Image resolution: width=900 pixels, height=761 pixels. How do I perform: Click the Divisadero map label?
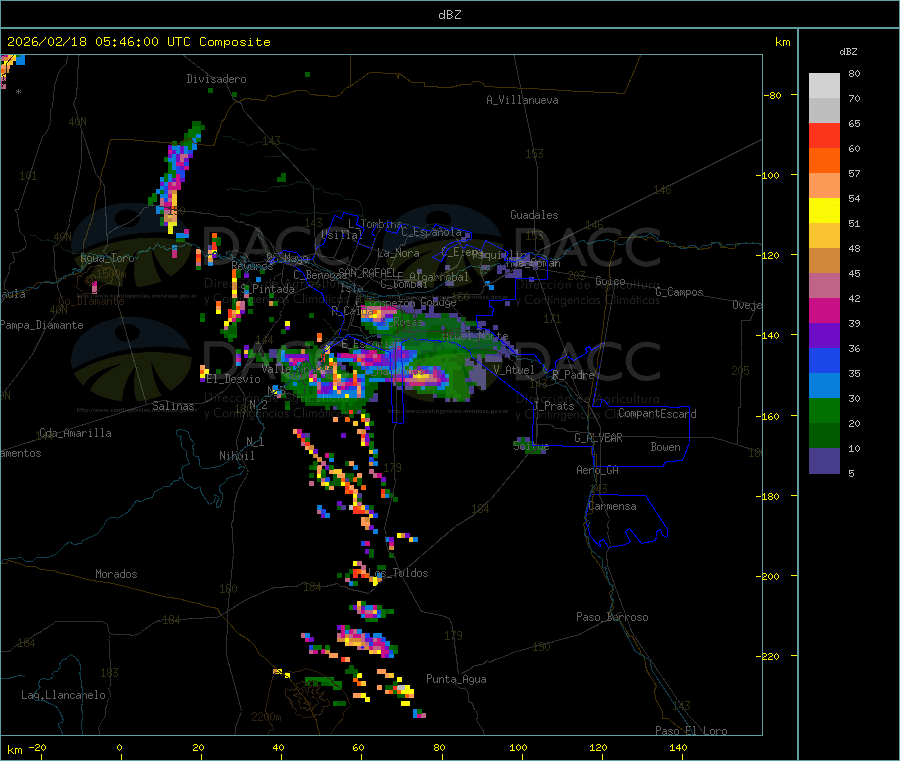click(x=216, y=79)
